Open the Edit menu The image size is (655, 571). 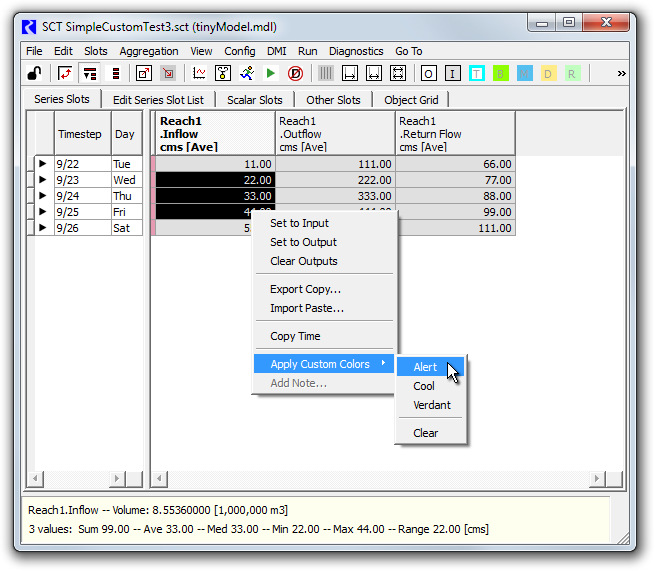pos(63,51)
